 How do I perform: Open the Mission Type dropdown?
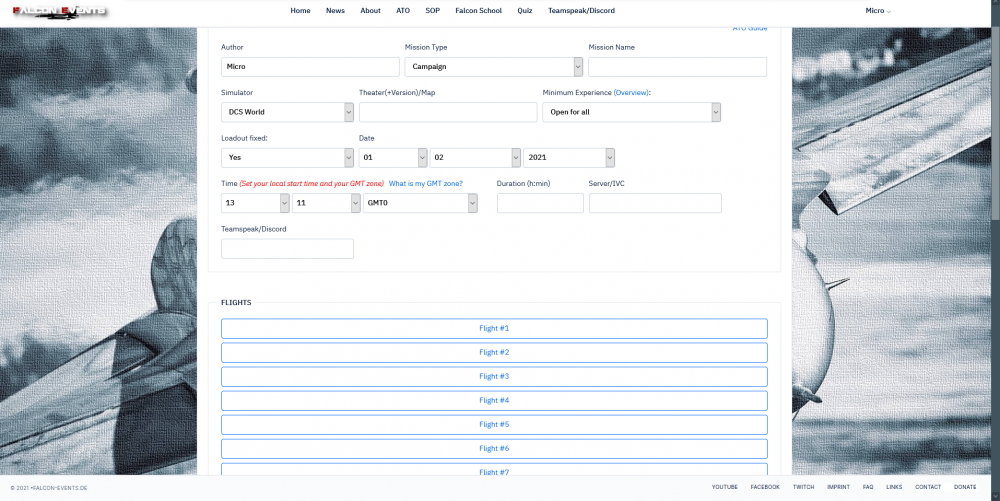coord(494,67)
